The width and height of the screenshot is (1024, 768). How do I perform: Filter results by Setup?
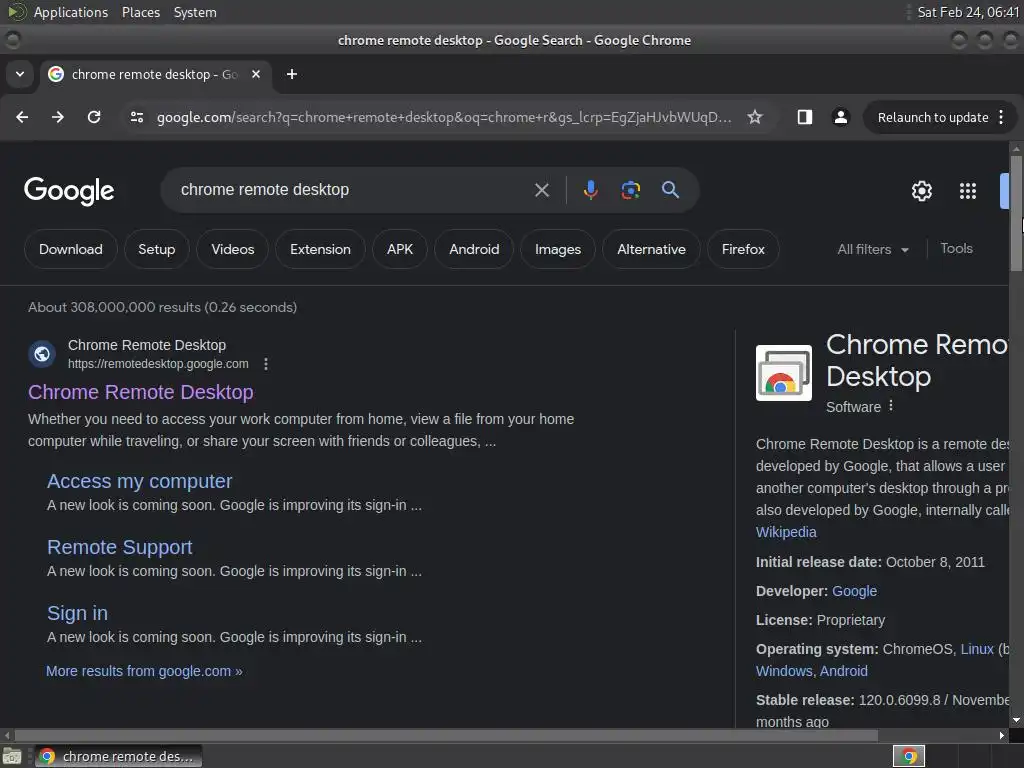[157, 249]
